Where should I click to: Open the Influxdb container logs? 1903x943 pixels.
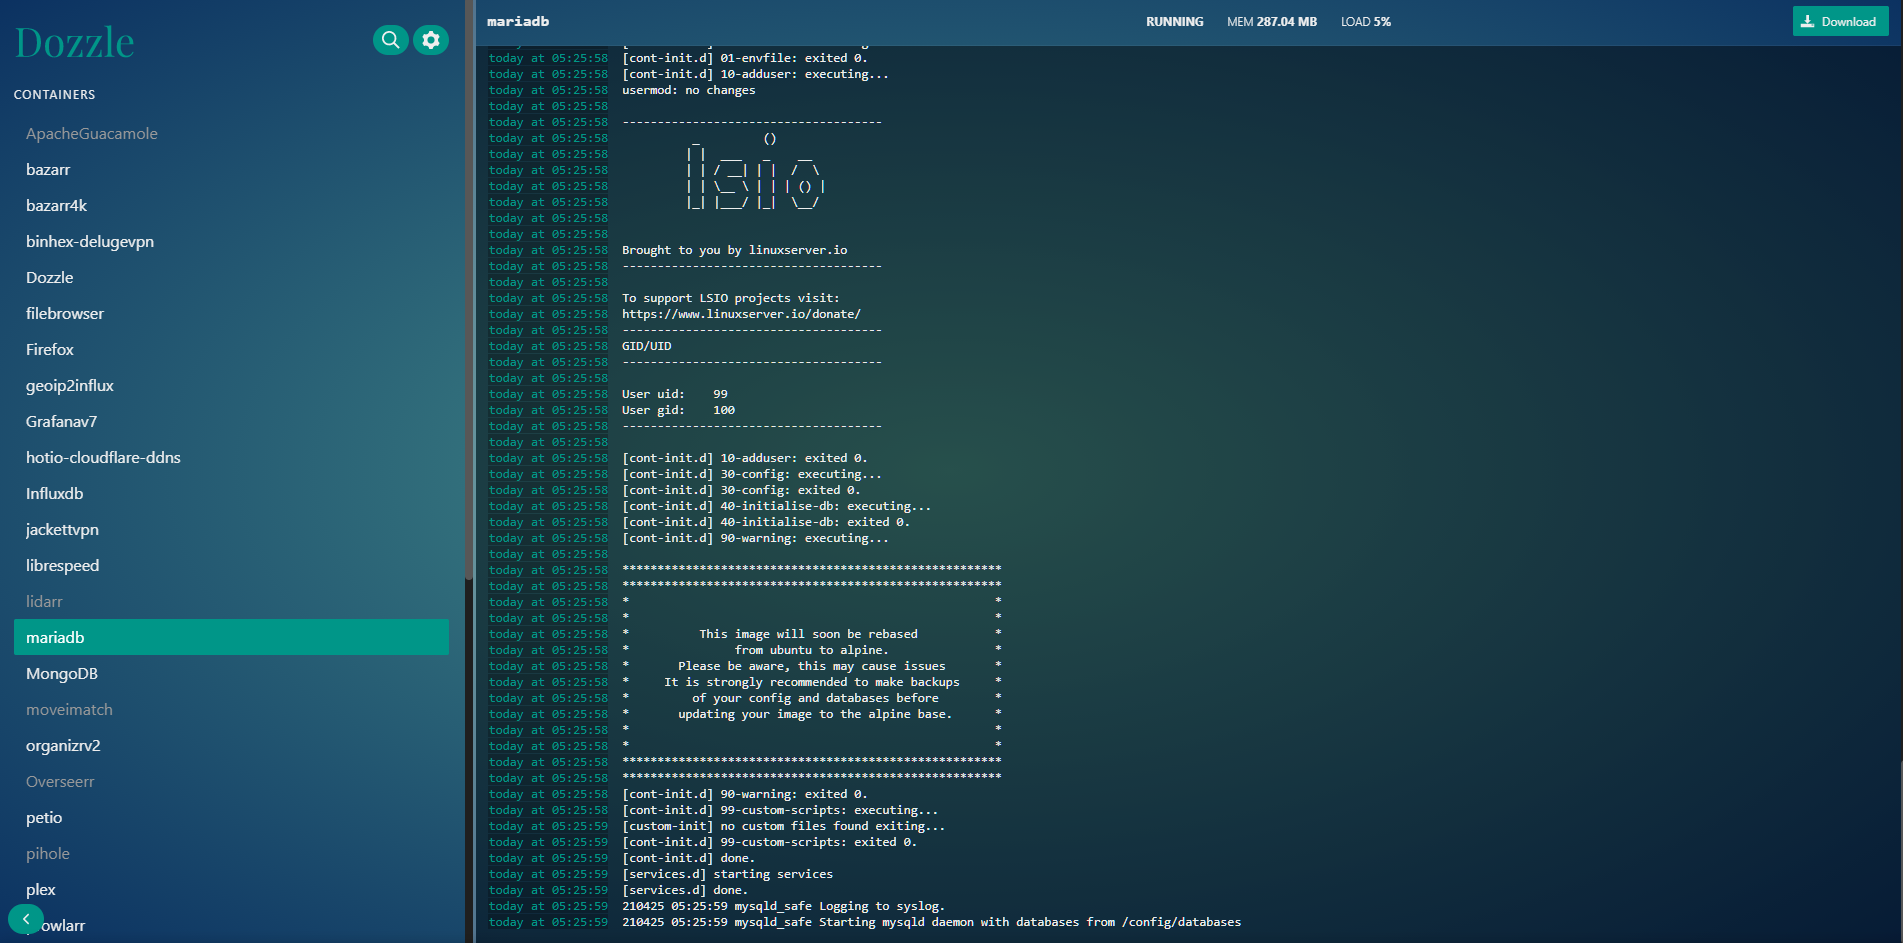pyautogui.click(x=55, y=494)
